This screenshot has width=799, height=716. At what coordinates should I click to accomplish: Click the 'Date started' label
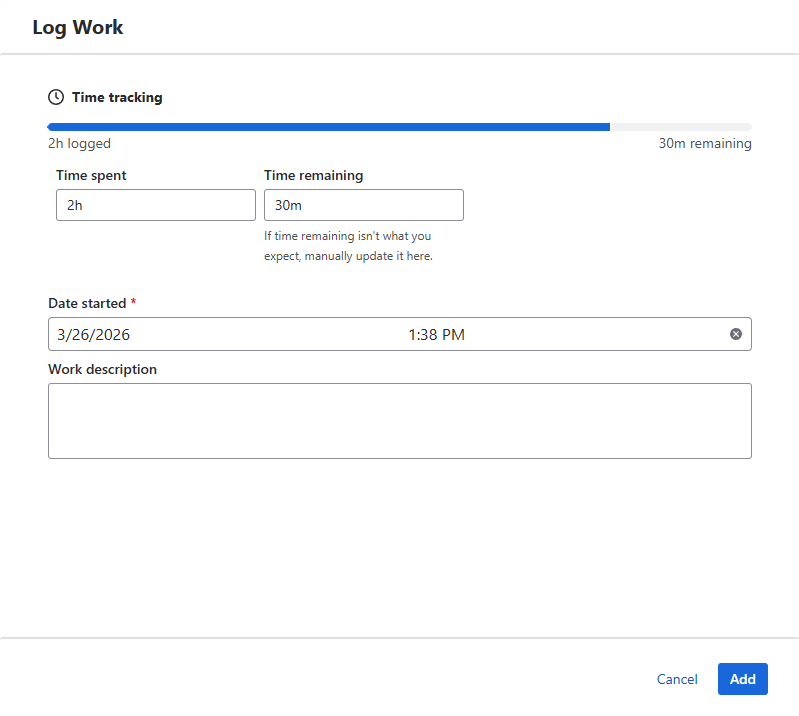coord(87,303)
